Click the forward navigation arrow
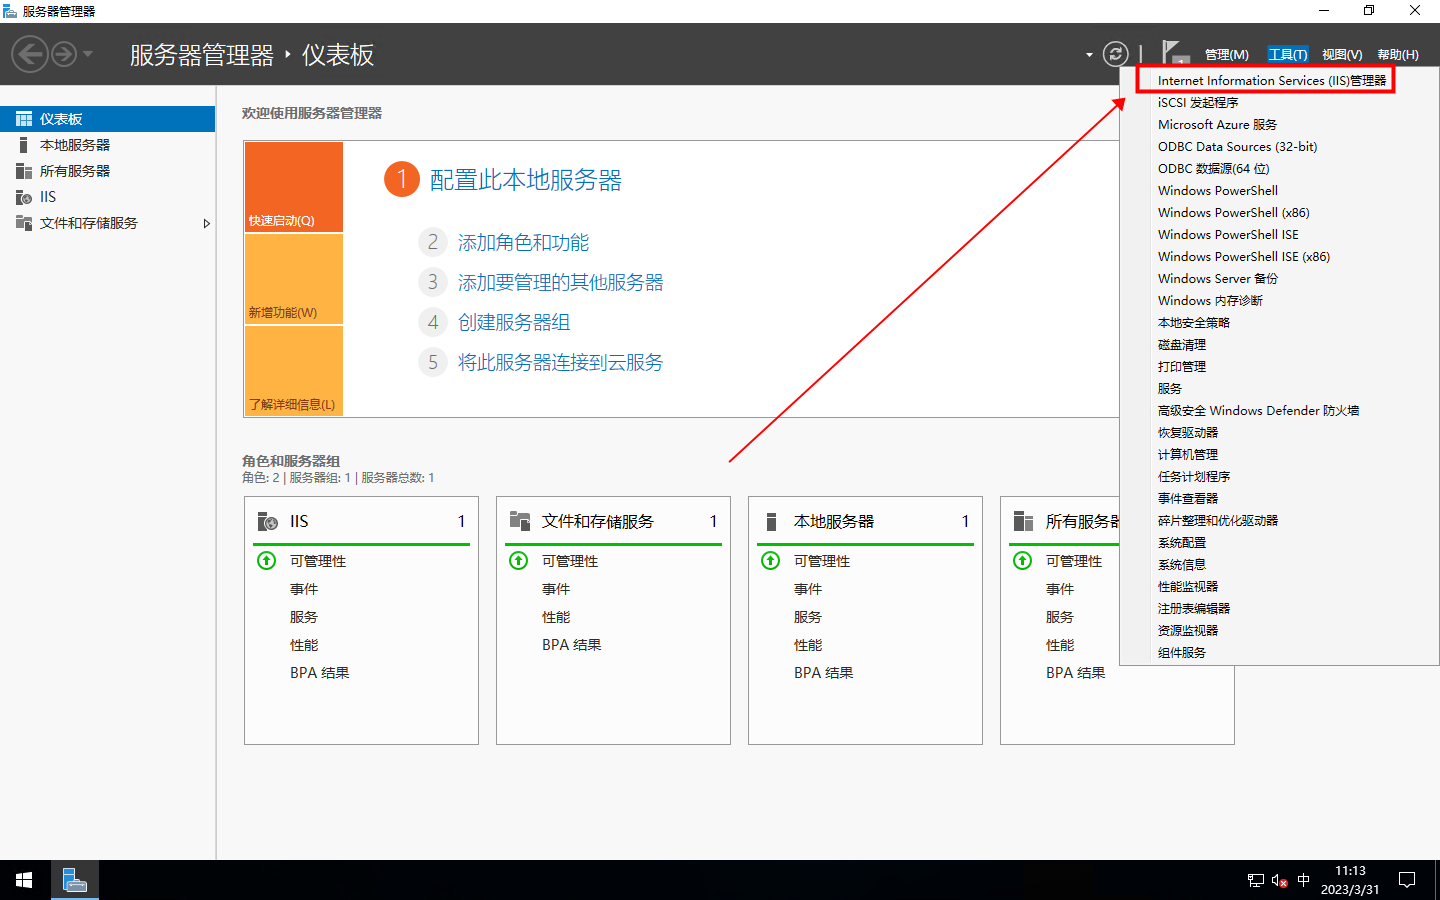The image size is (1440, 900). (64, 54)
